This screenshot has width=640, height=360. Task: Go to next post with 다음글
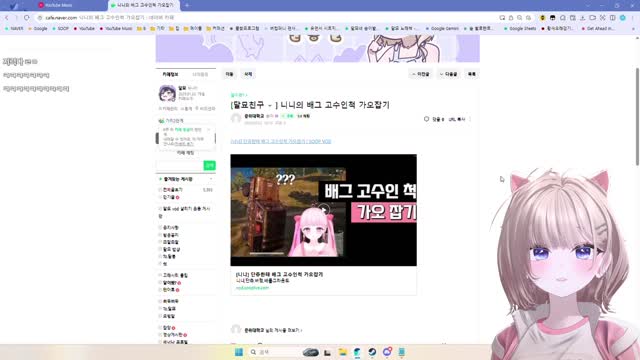point(449,74)
